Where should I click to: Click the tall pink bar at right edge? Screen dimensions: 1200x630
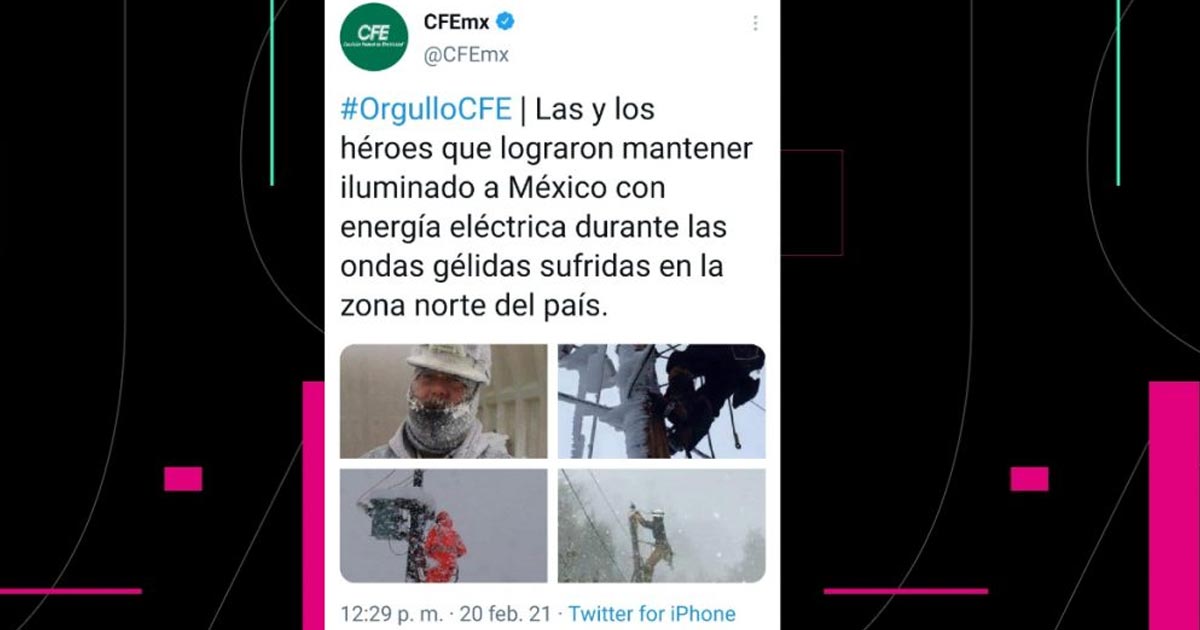click(1173, 505)
